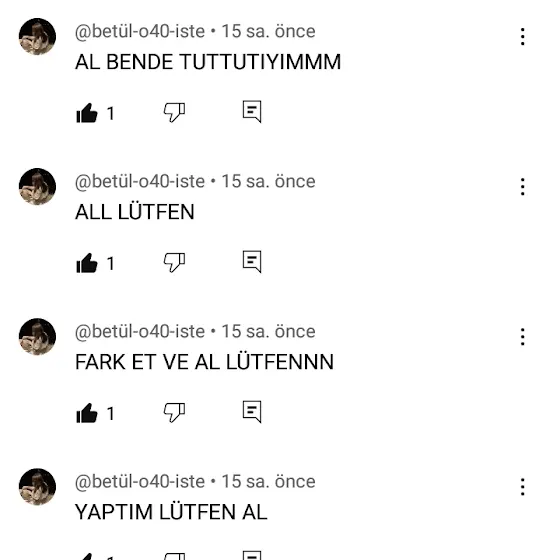This screenshot has width=560, height=560.
Task: Dislike the "AL BENDE TUTTUTIYIMMM" comment
Action: 174,112
